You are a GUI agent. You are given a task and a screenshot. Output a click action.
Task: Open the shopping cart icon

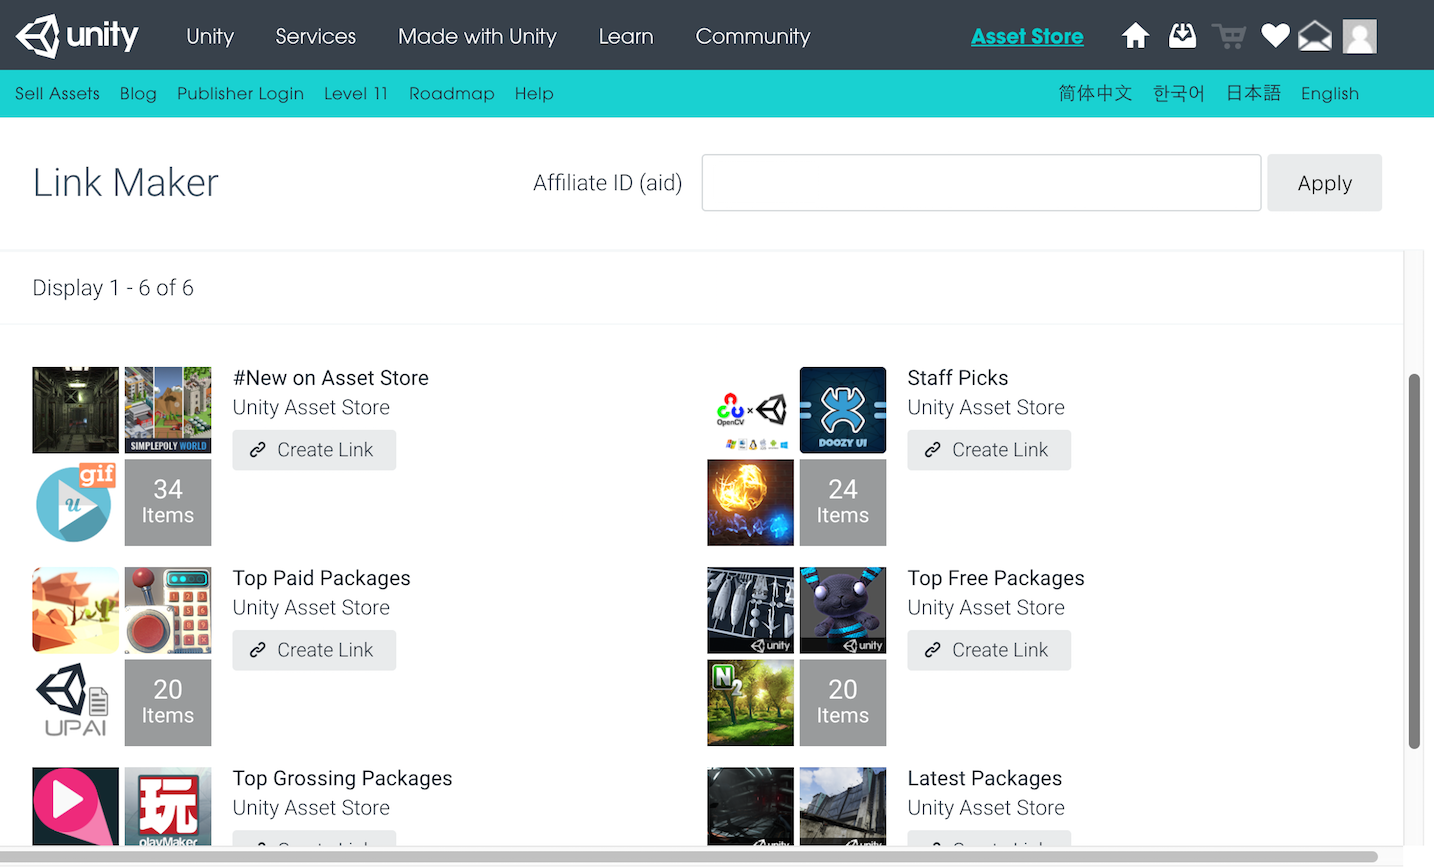1229,36
